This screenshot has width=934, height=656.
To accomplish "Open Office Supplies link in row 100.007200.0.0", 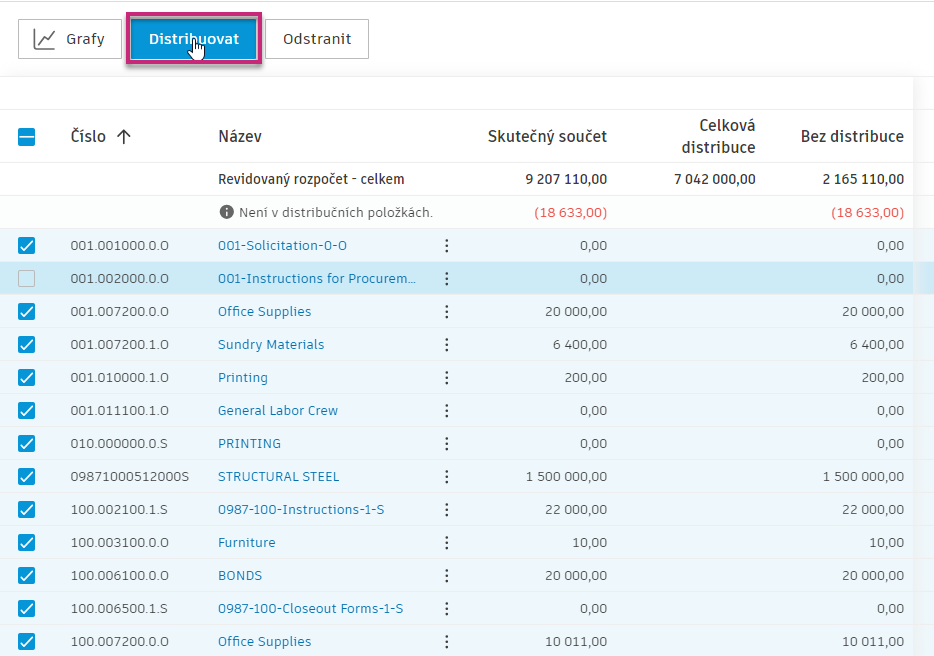I will tap(264, 642).
